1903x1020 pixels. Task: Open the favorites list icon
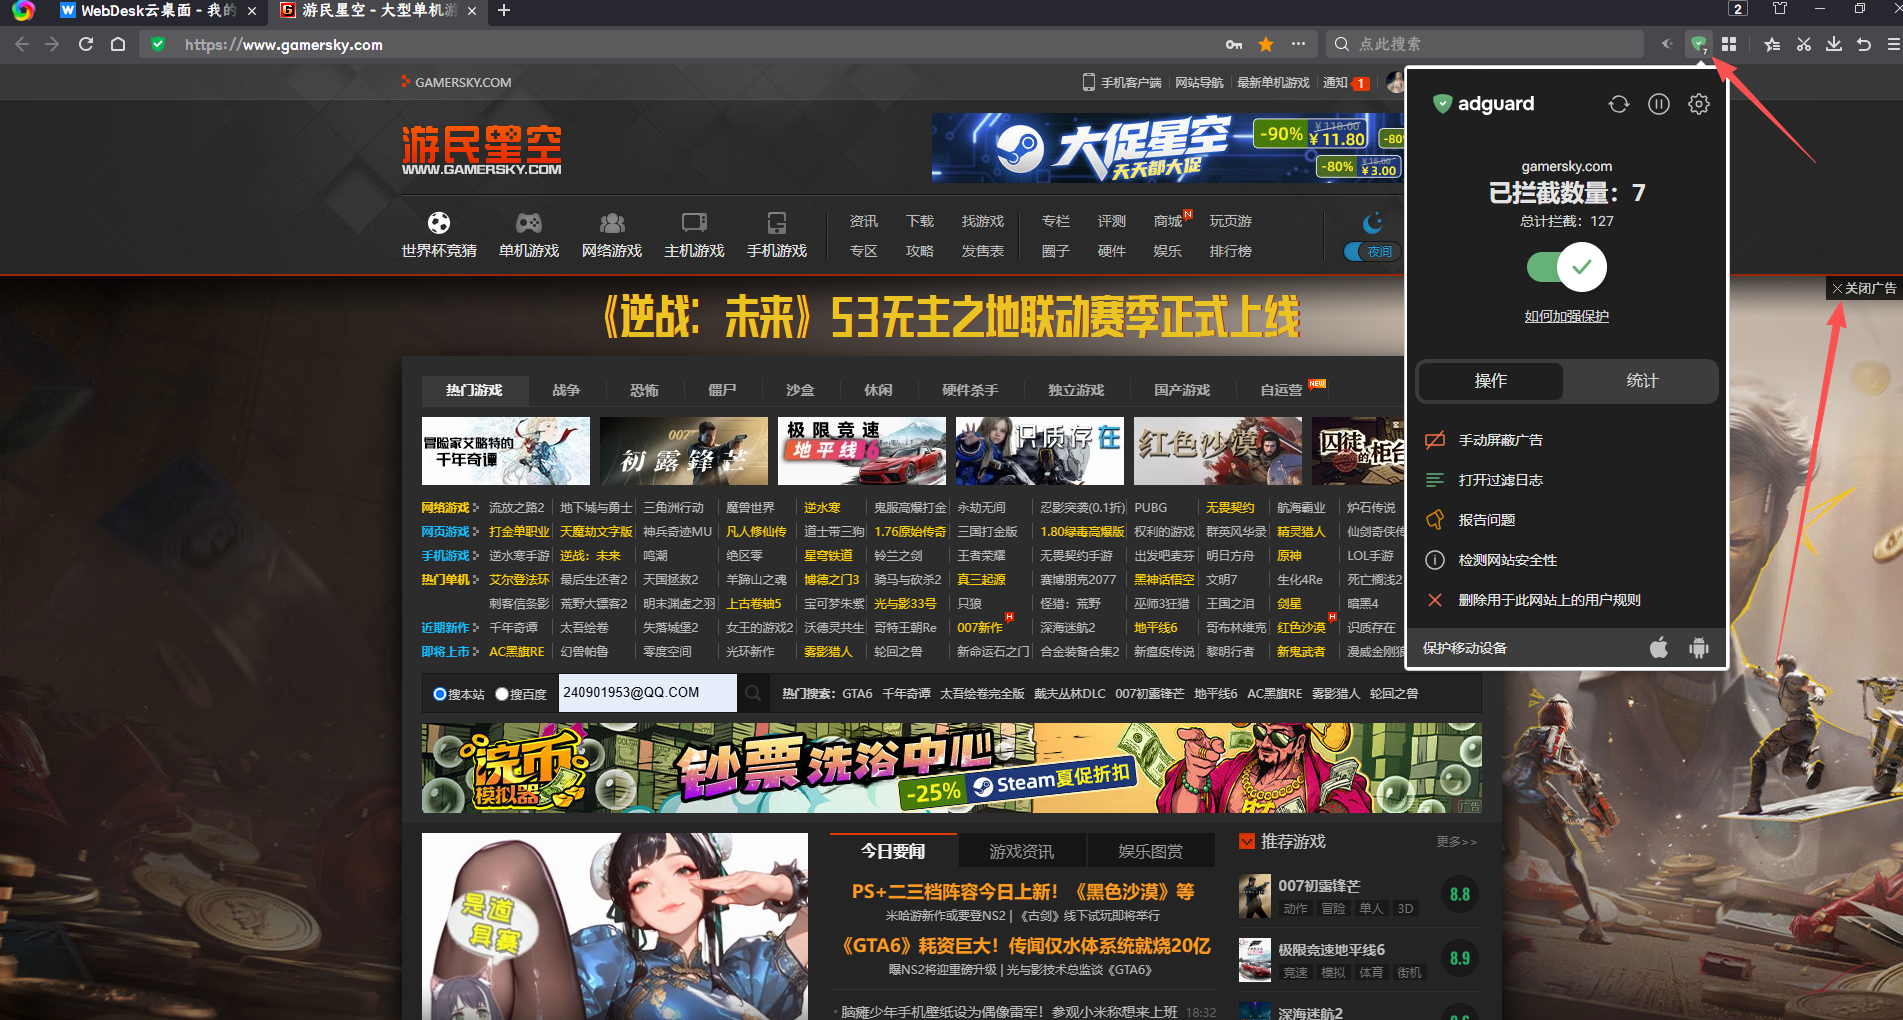[x=1772, y=44]
